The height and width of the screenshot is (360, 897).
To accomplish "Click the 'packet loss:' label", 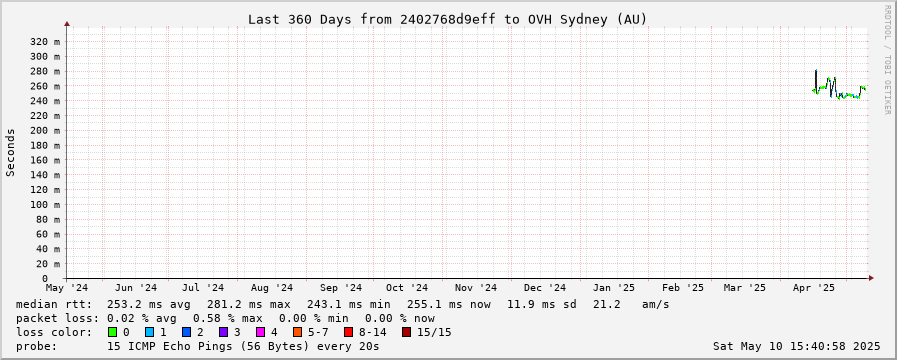I will click(57, 318).
